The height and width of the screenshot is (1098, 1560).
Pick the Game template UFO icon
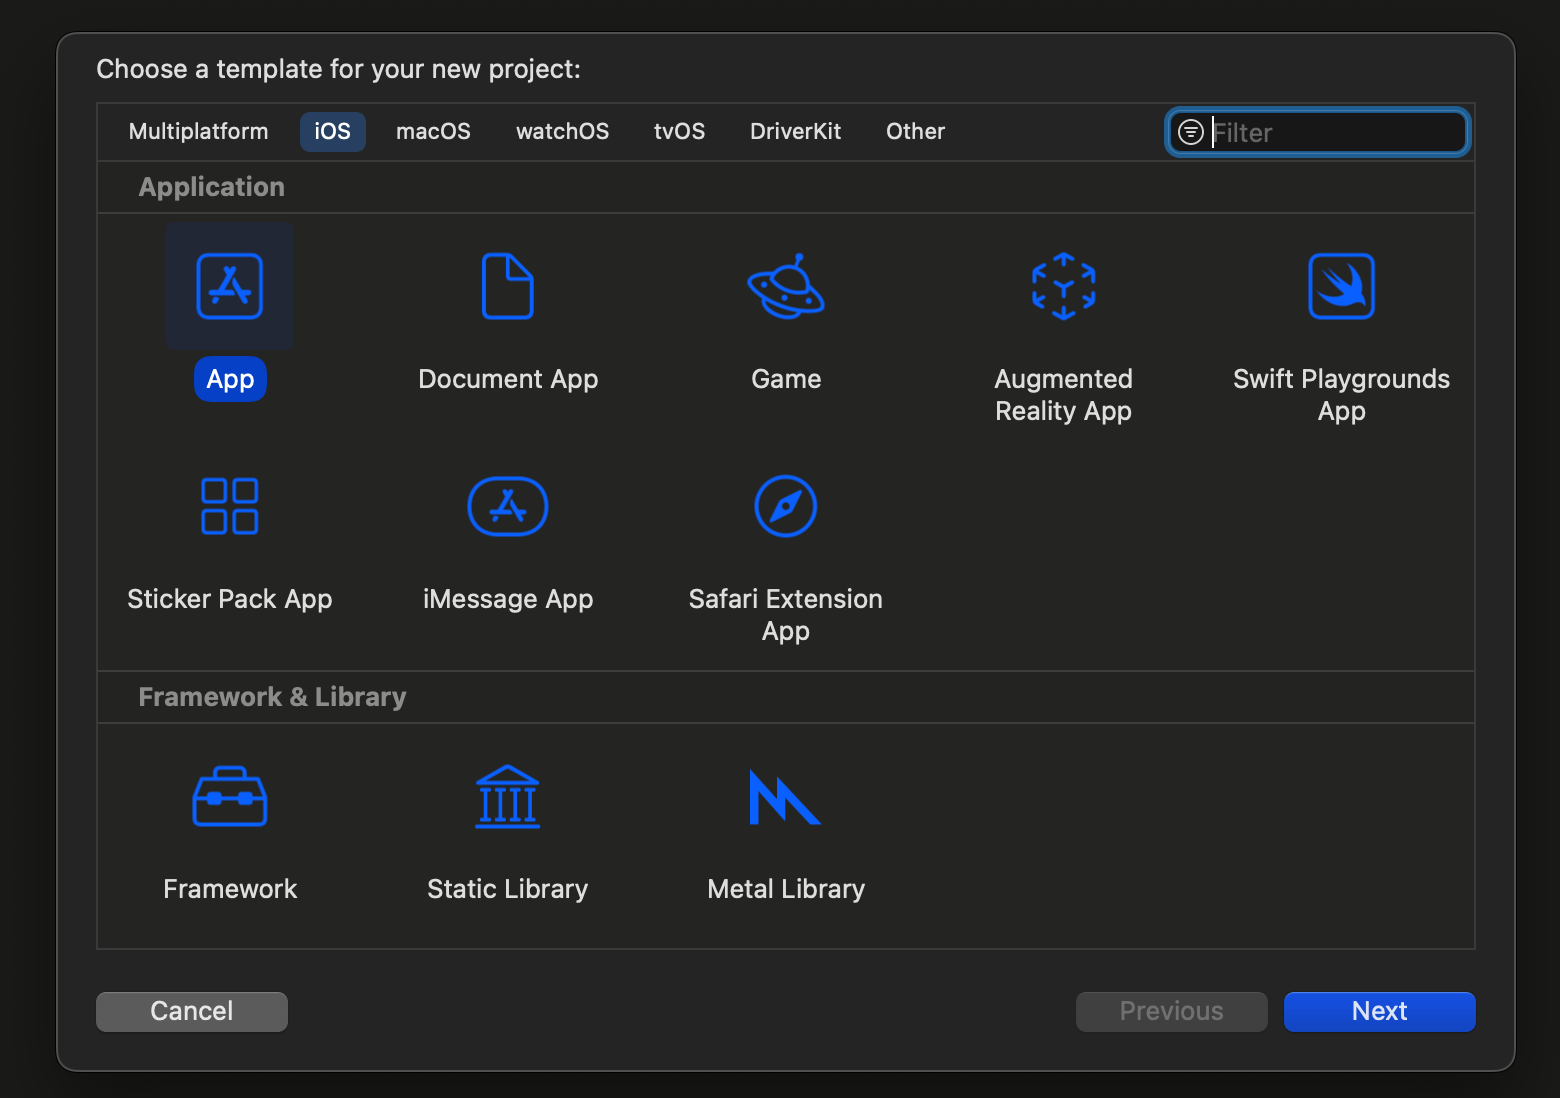(786, 286)
